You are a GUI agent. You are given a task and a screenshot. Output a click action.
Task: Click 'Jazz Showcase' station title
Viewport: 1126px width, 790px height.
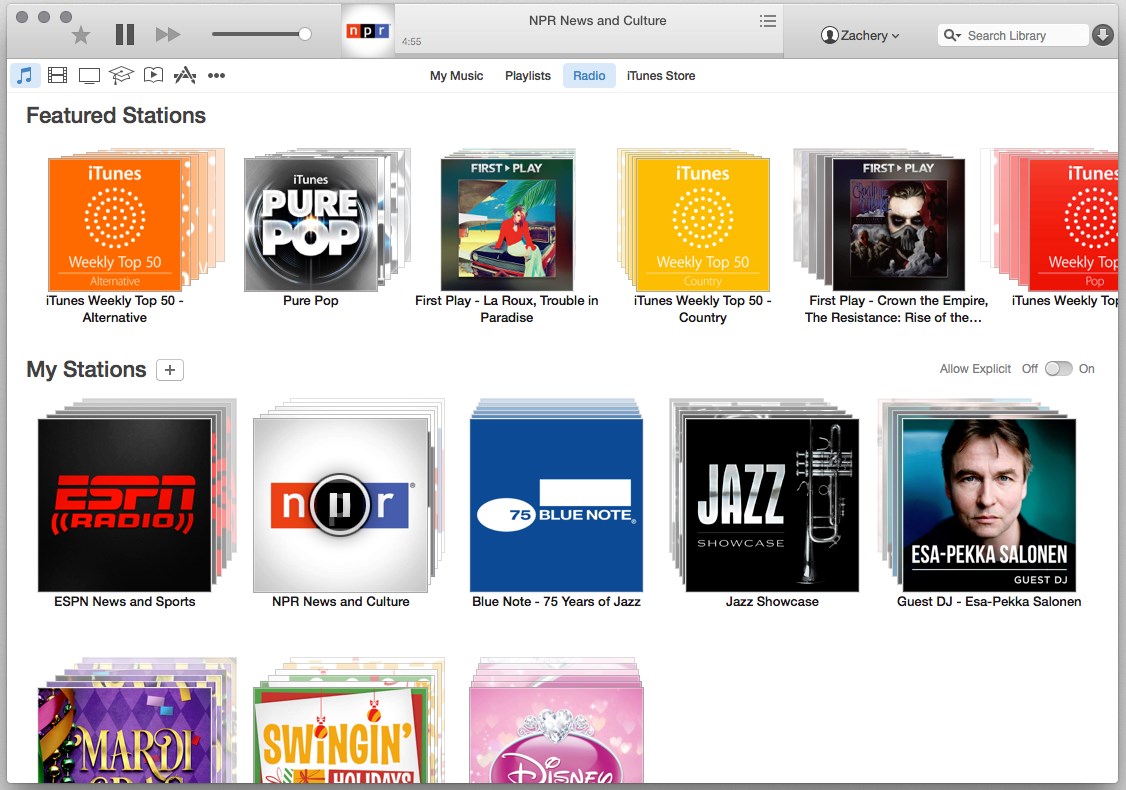click(772, 602)
